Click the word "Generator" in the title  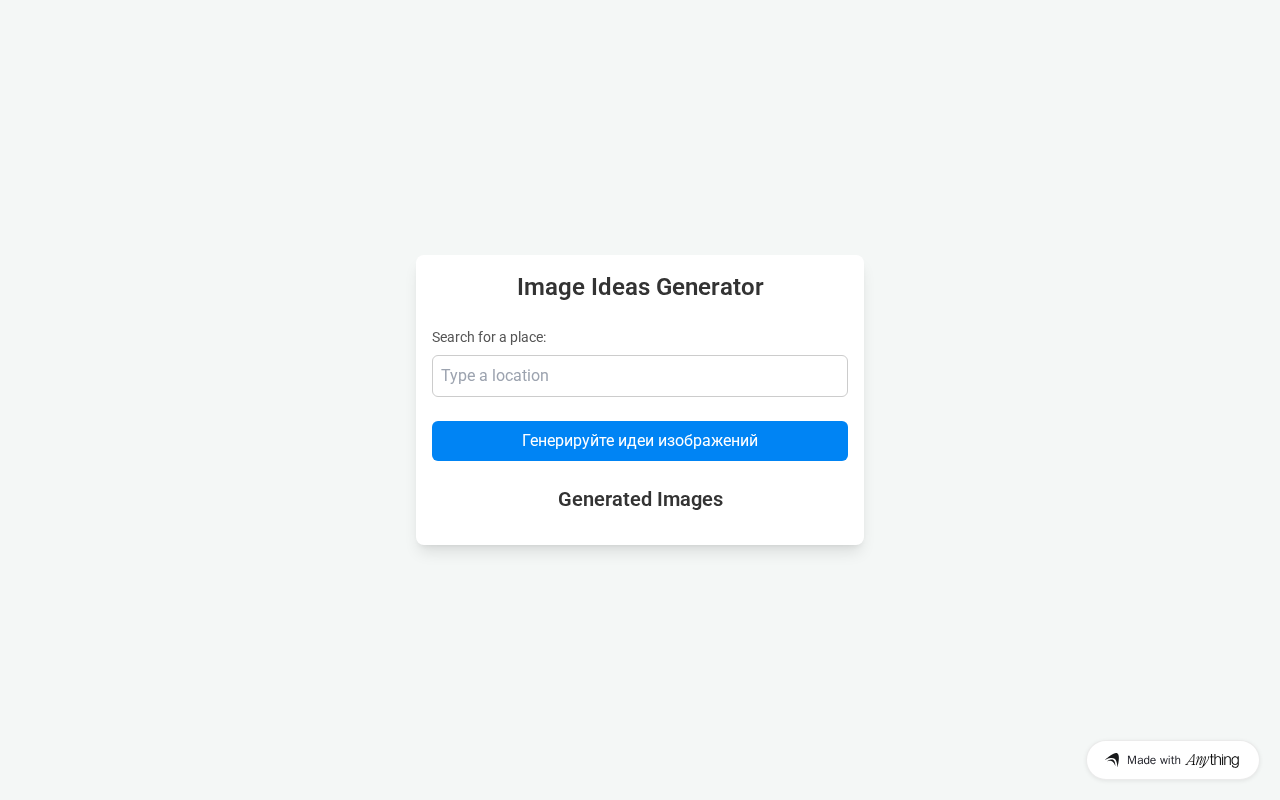pyautogui.click(x=711, y=287)
